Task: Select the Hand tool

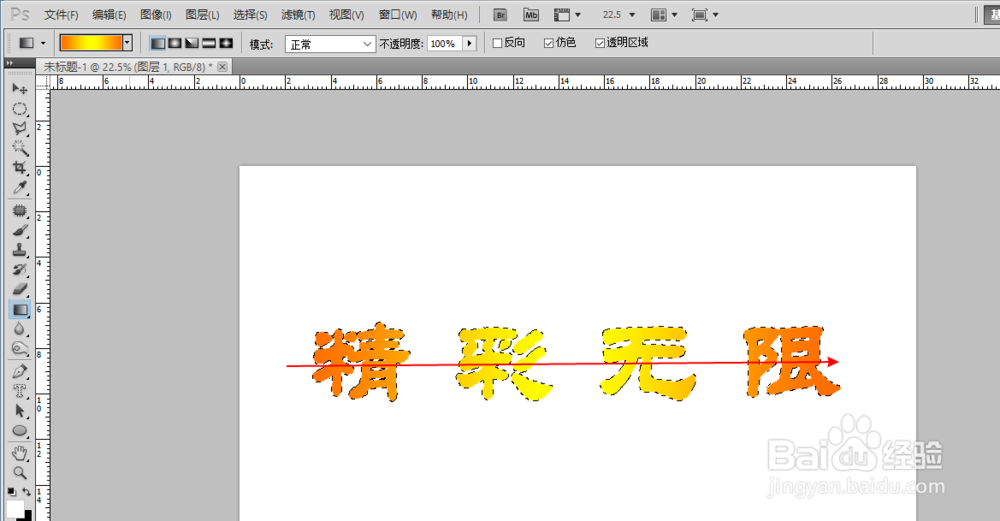Action: [x=20, y=453]
